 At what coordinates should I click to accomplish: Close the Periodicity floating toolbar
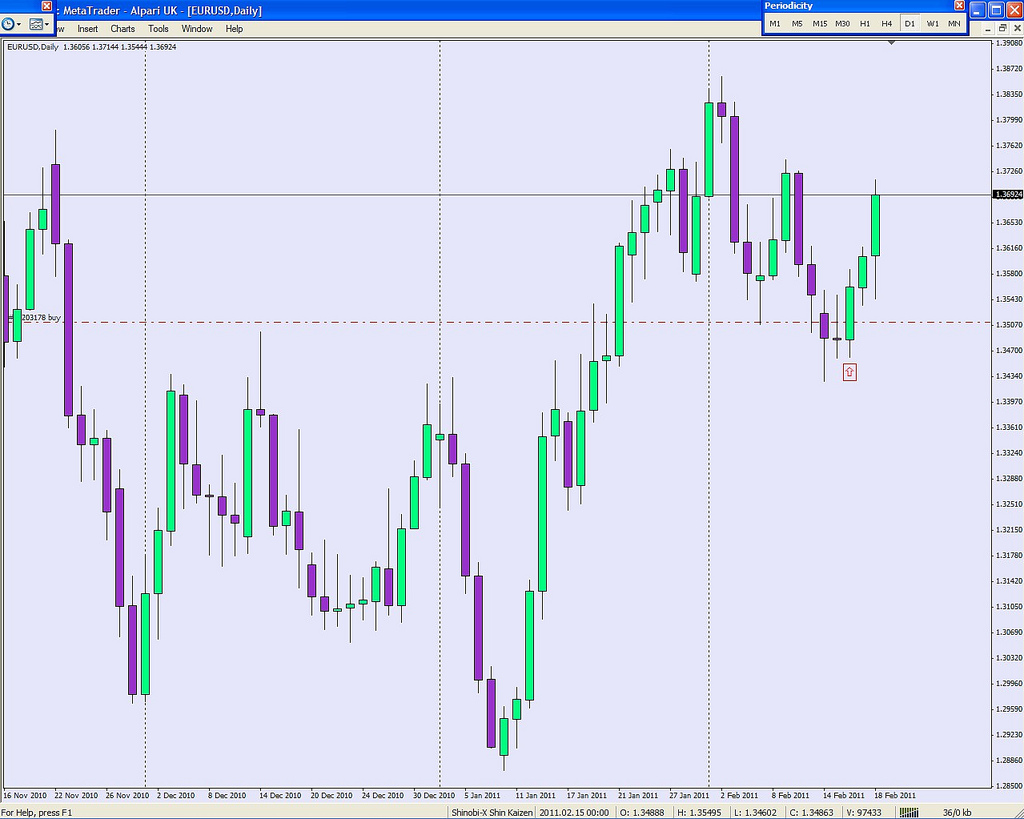959,5
